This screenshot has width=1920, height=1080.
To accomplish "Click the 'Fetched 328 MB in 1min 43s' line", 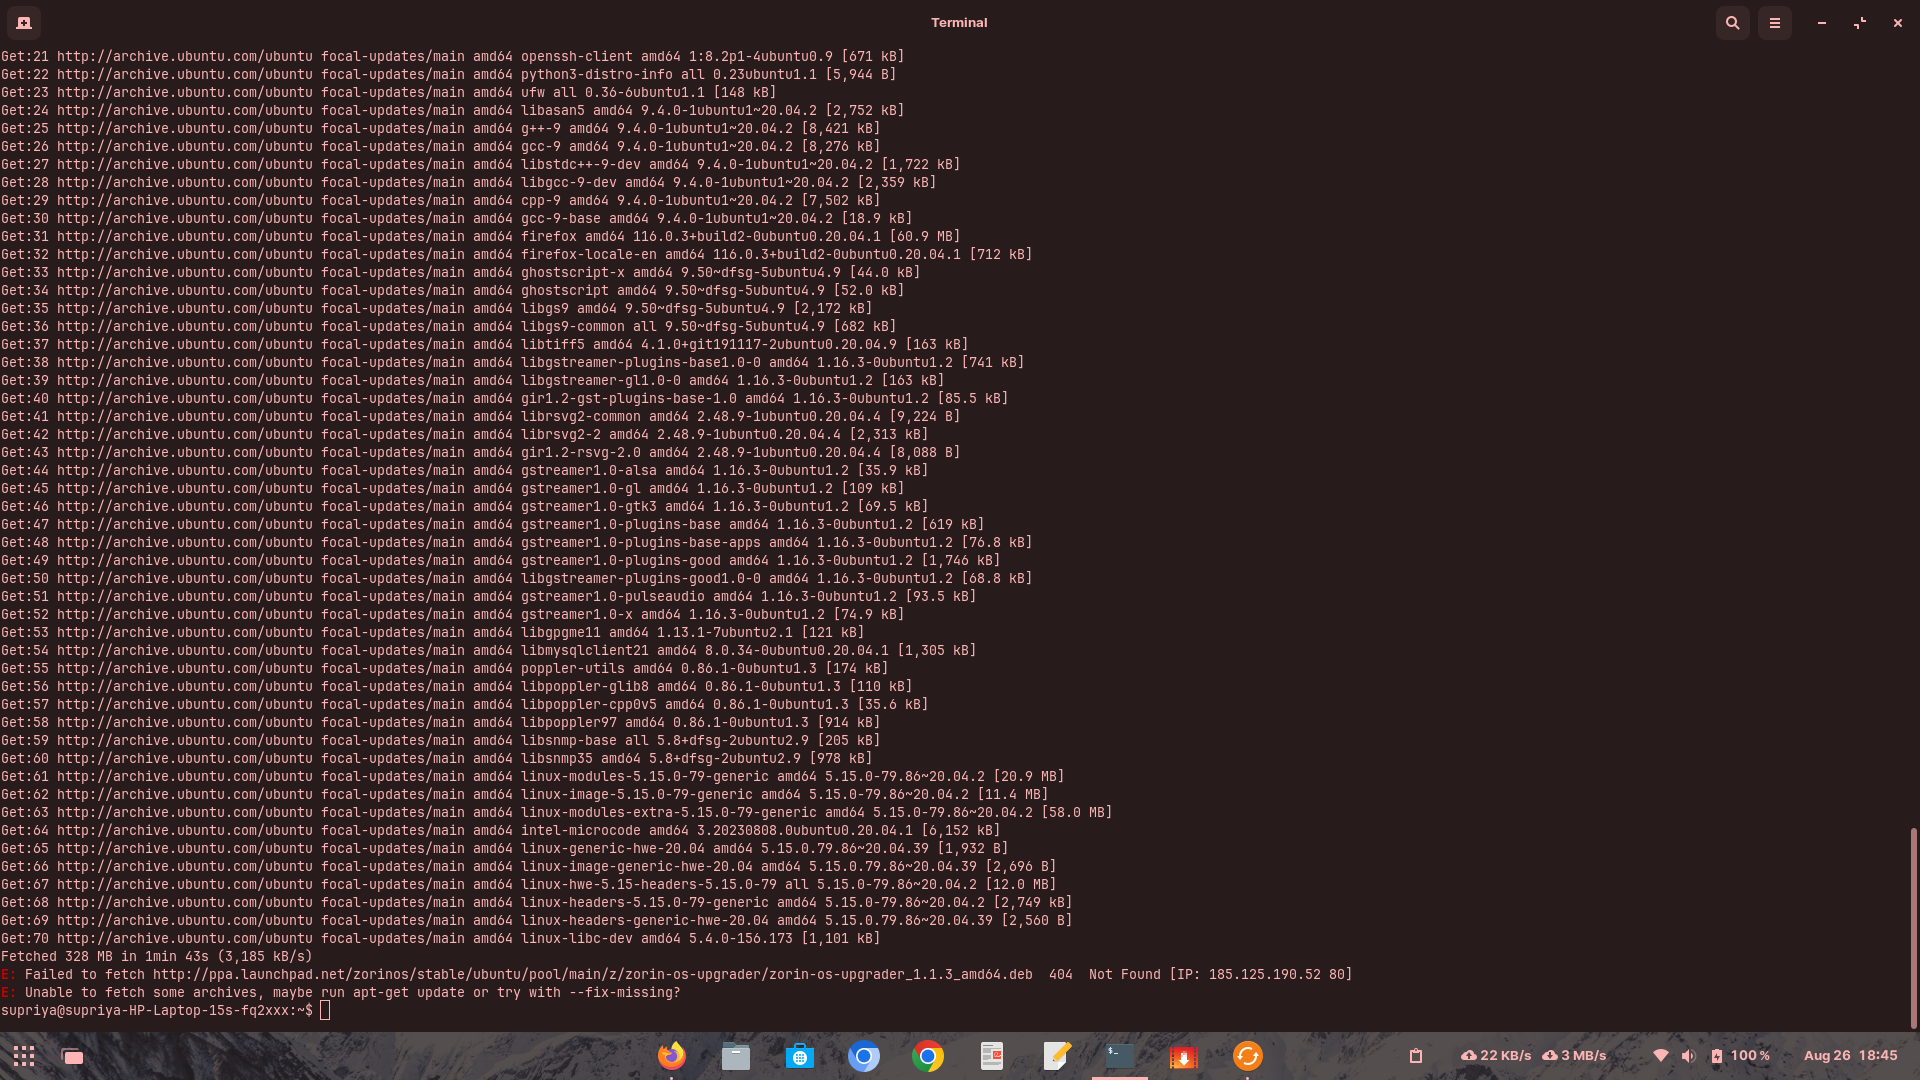I will coord(157,957).
